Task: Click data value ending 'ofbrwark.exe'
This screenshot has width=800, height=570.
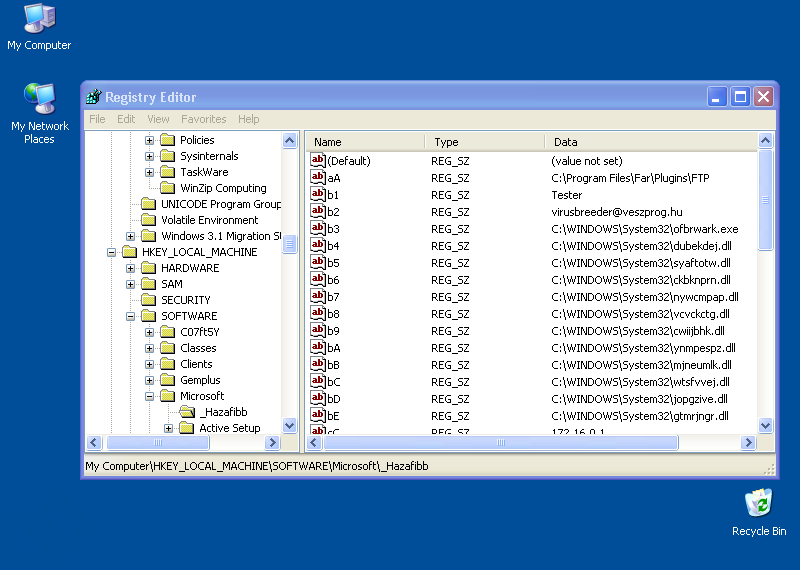Action: coord(644,229)
